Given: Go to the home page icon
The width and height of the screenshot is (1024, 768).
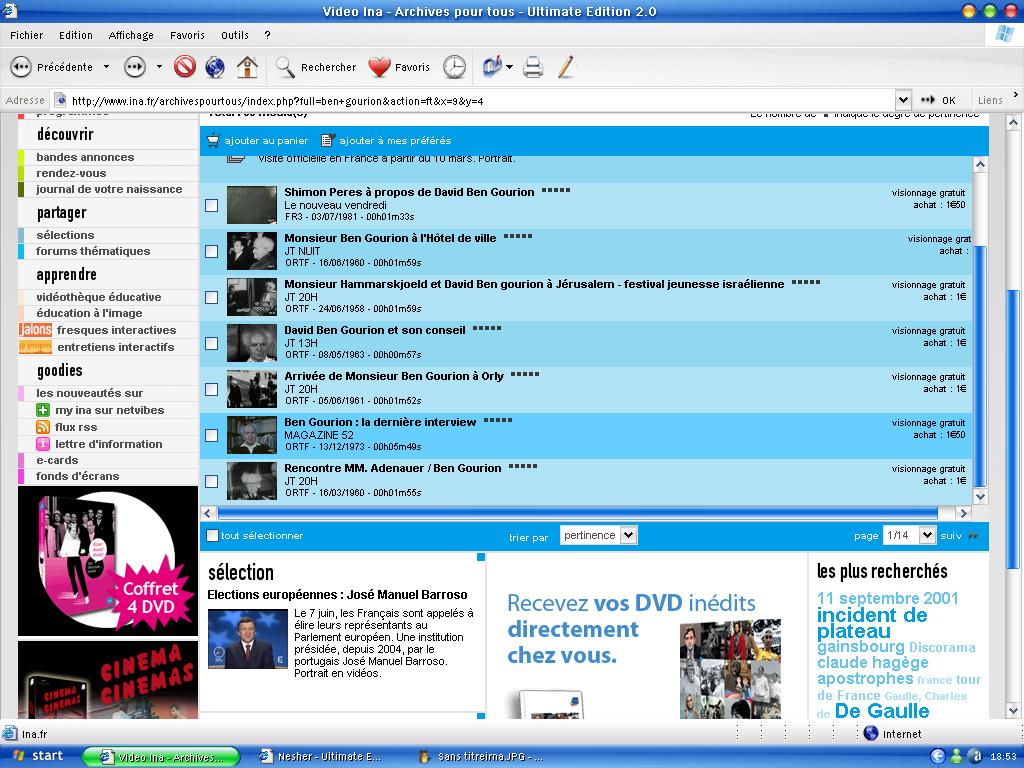Looking at the screenshot, I should tap(247, 67).
